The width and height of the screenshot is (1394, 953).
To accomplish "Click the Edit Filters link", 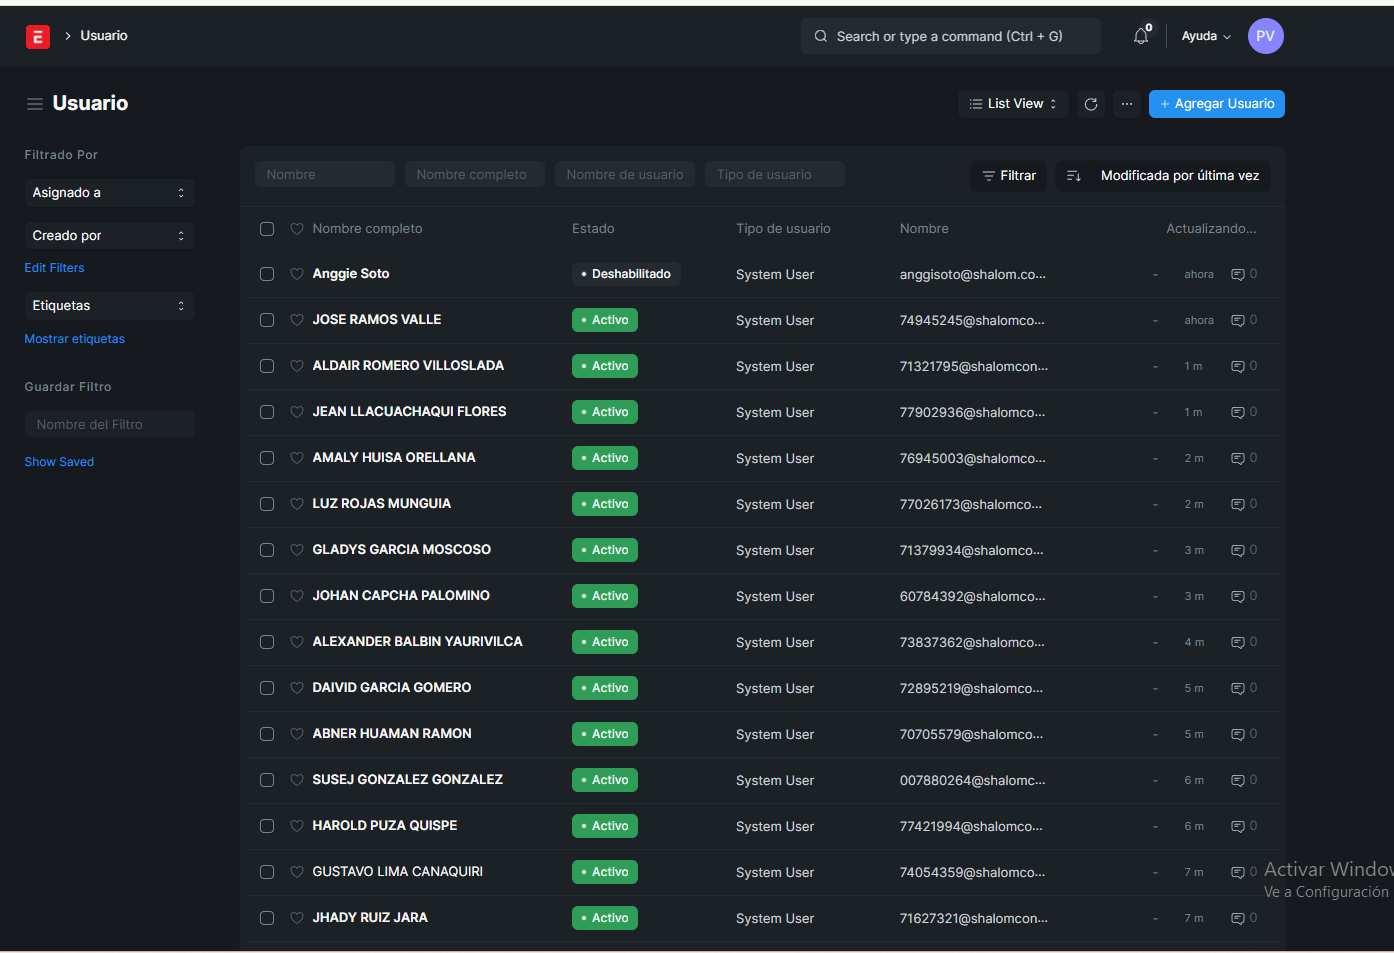I will click(x=54, y=268).
